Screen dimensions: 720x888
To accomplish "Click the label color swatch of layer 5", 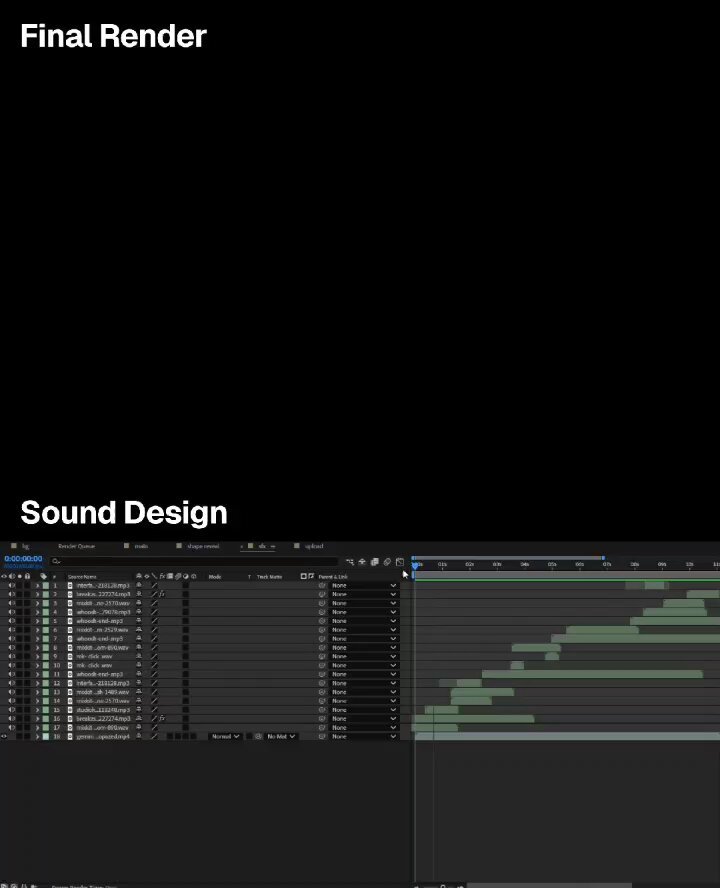I will pos(46,621).
